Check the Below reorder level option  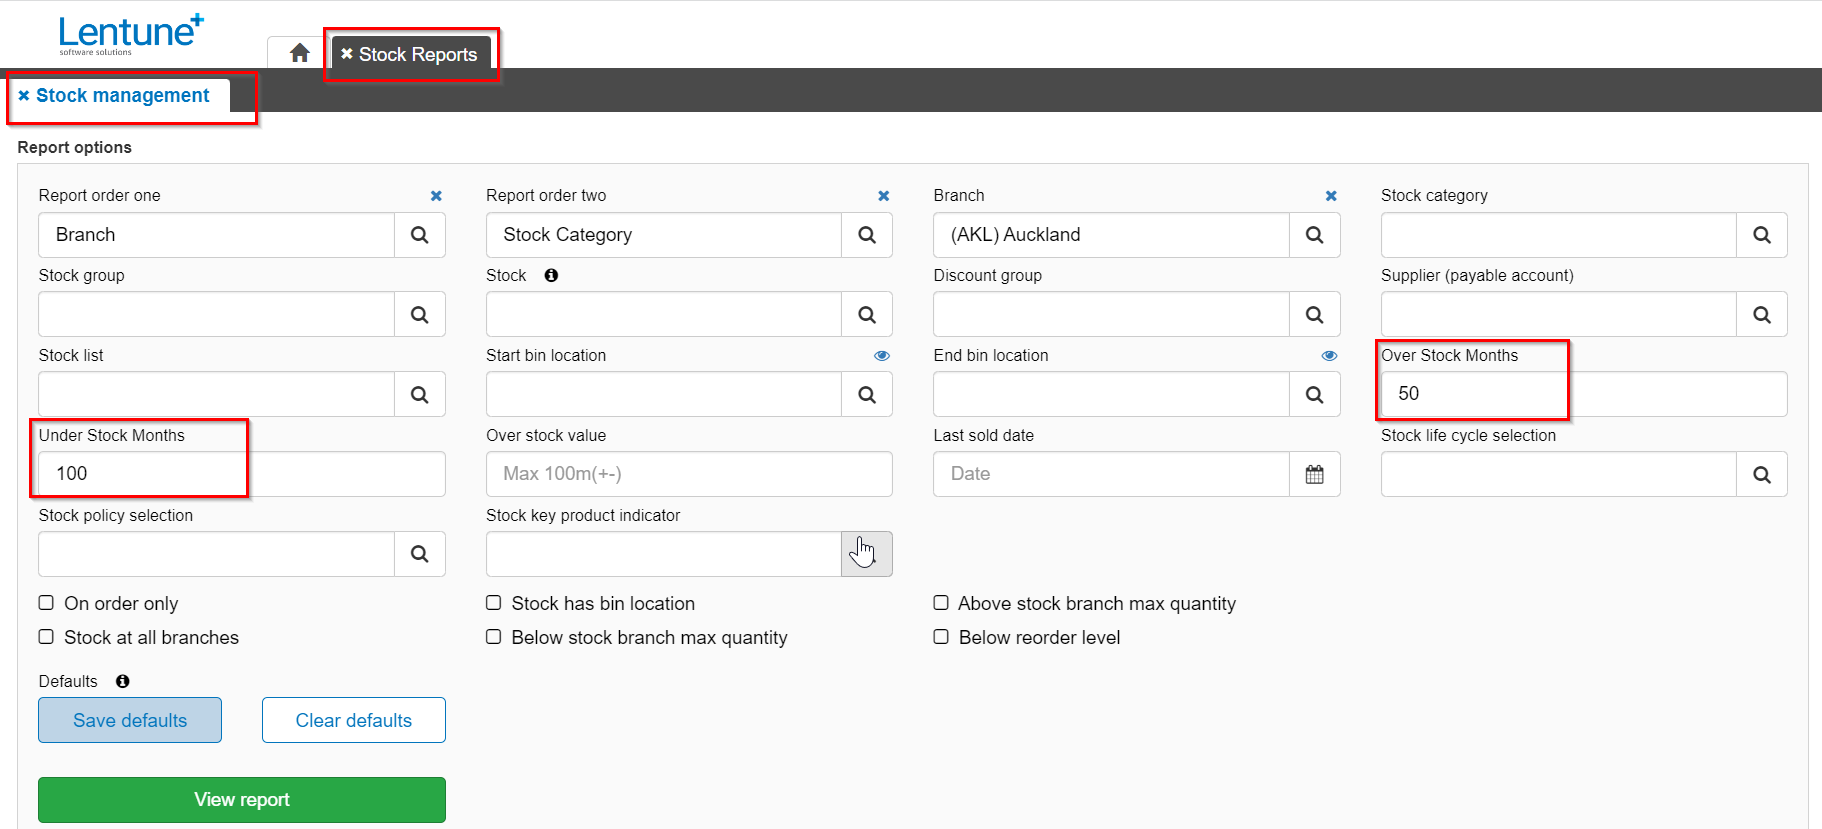[941, 637]
